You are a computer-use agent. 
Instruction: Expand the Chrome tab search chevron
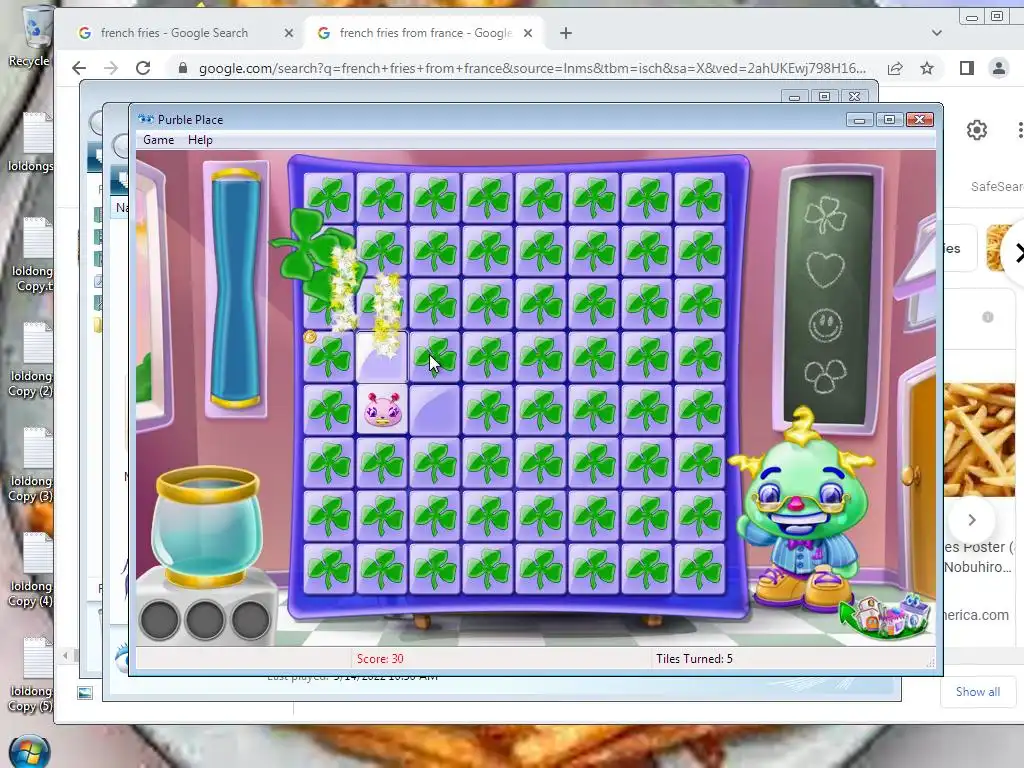click(936, 33)
